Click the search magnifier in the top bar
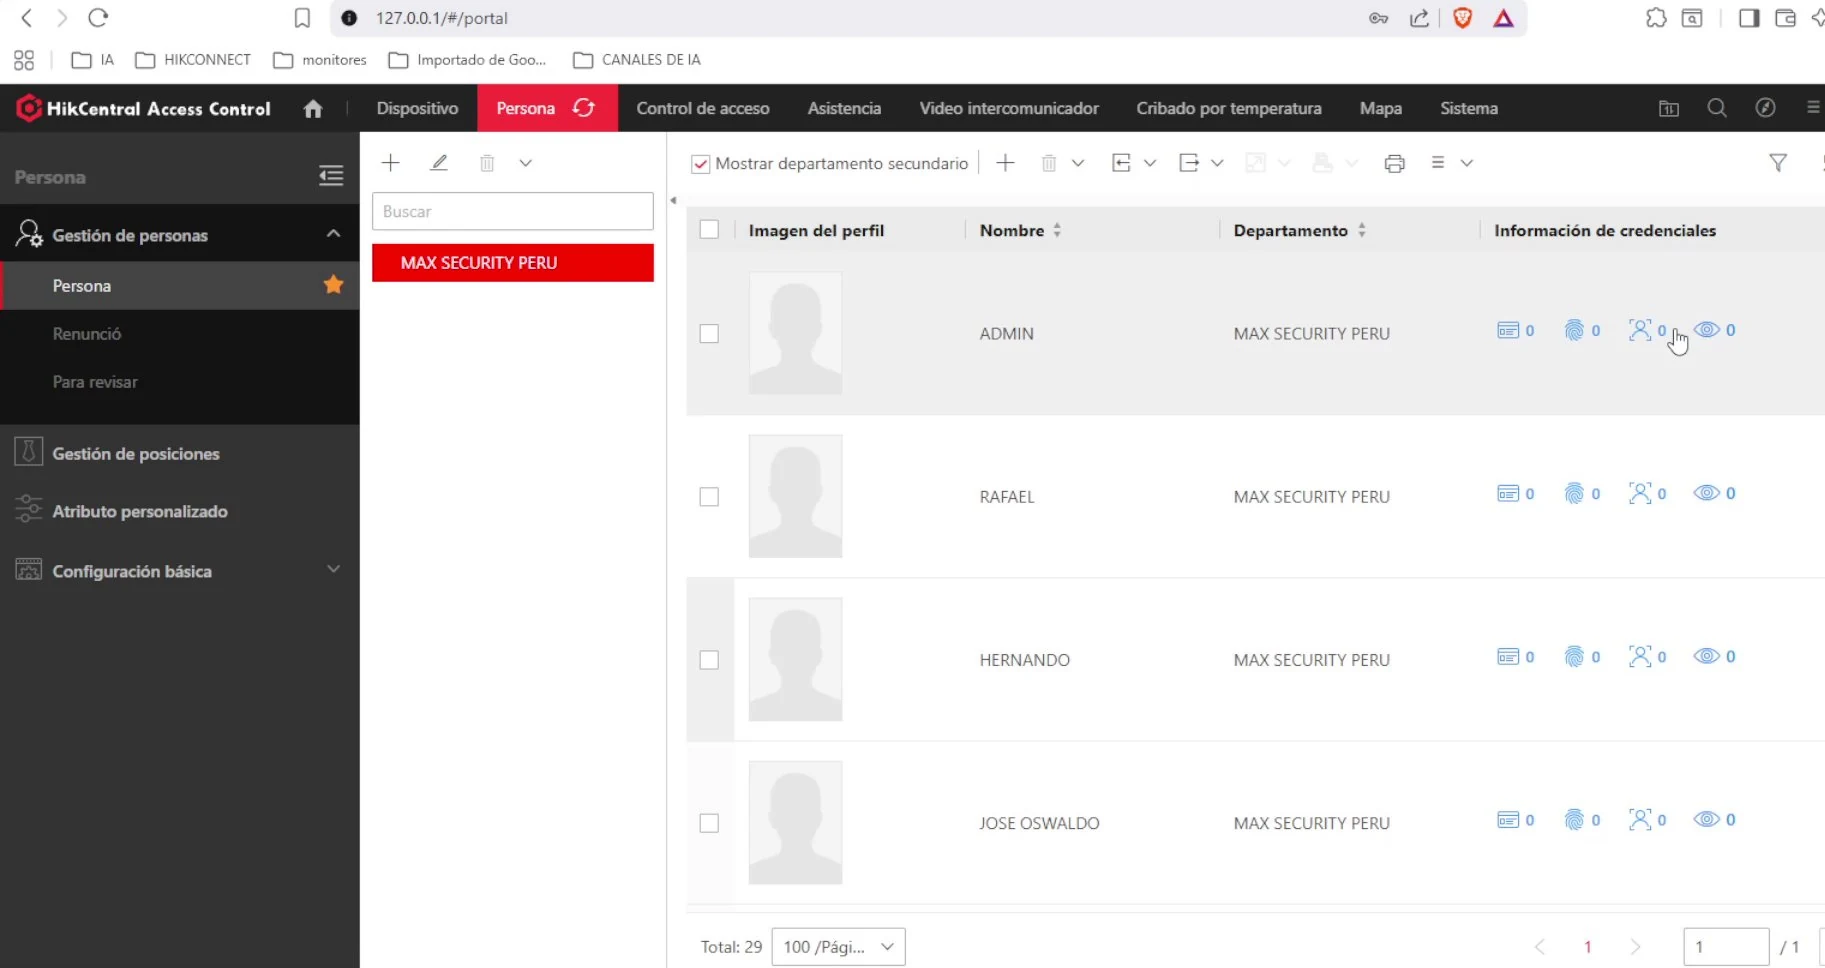Viewport: 1825px width, 968px height. [1717, 108]
